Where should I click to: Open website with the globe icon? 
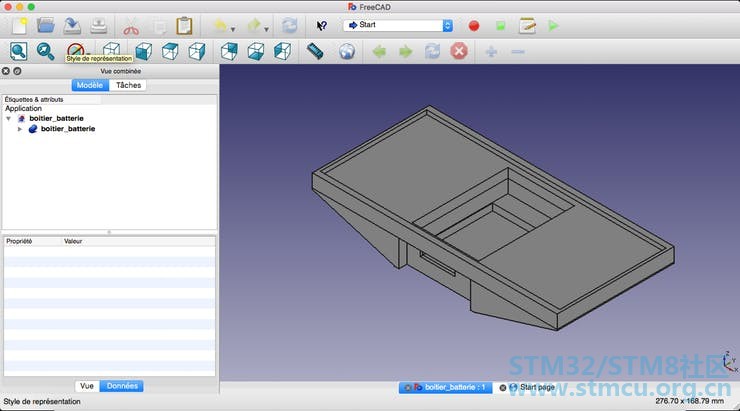coord(347,51)
